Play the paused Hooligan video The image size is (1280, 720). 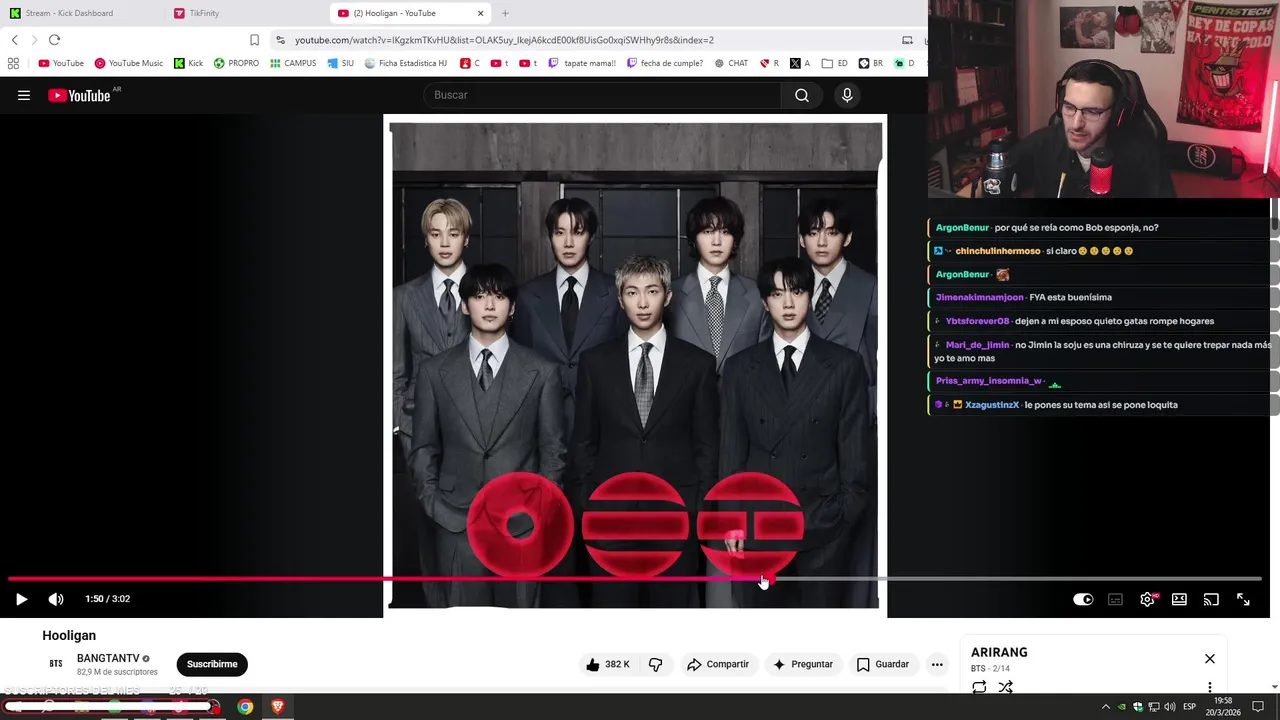pyautogui.click(x=21, y=599)
